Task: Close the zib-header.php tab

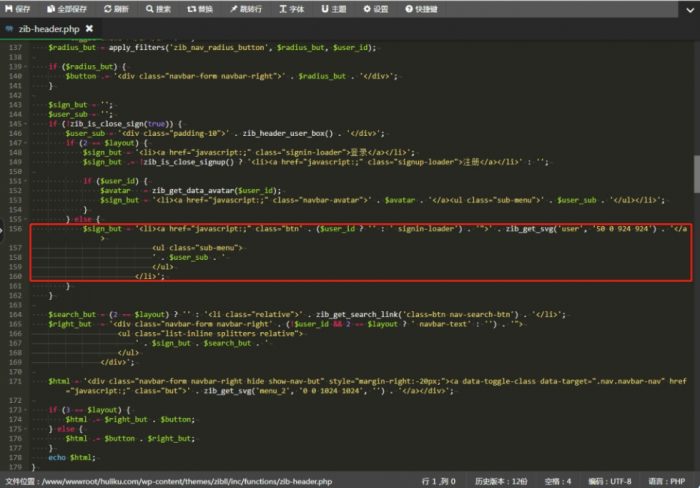Action: pos(90,29)
